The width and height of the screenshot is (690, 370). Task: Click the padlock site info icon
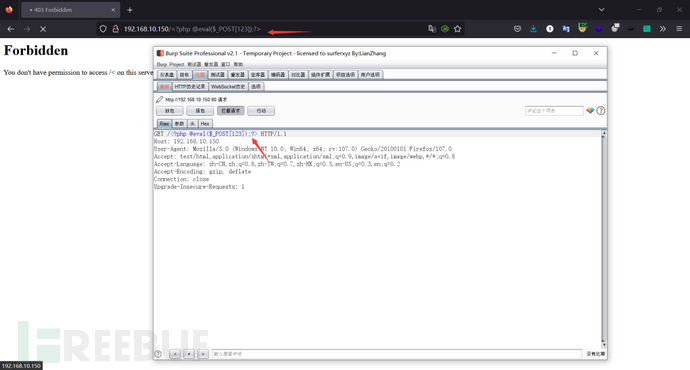(115, 29)
